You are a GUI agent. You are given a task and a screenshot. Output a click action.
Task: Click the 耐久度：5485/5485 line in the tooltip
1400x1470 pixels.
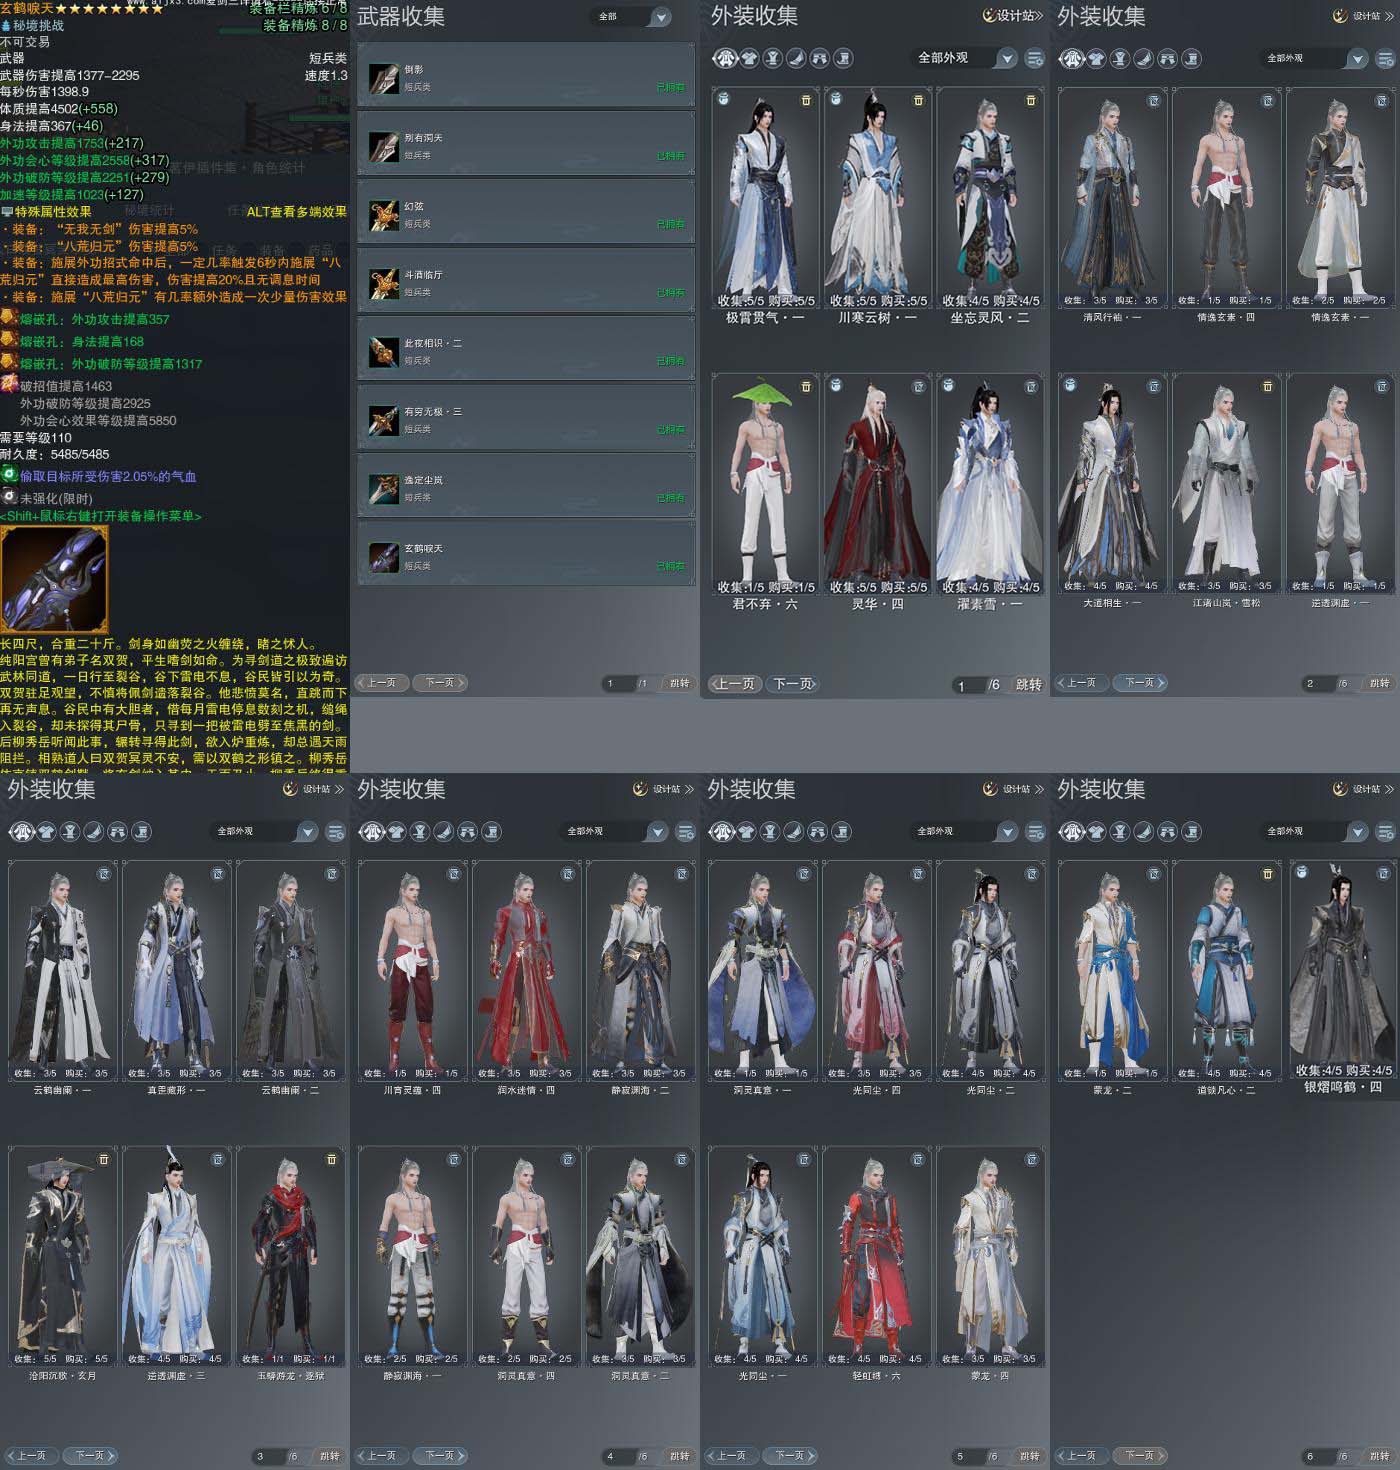(x=55, y=455)
